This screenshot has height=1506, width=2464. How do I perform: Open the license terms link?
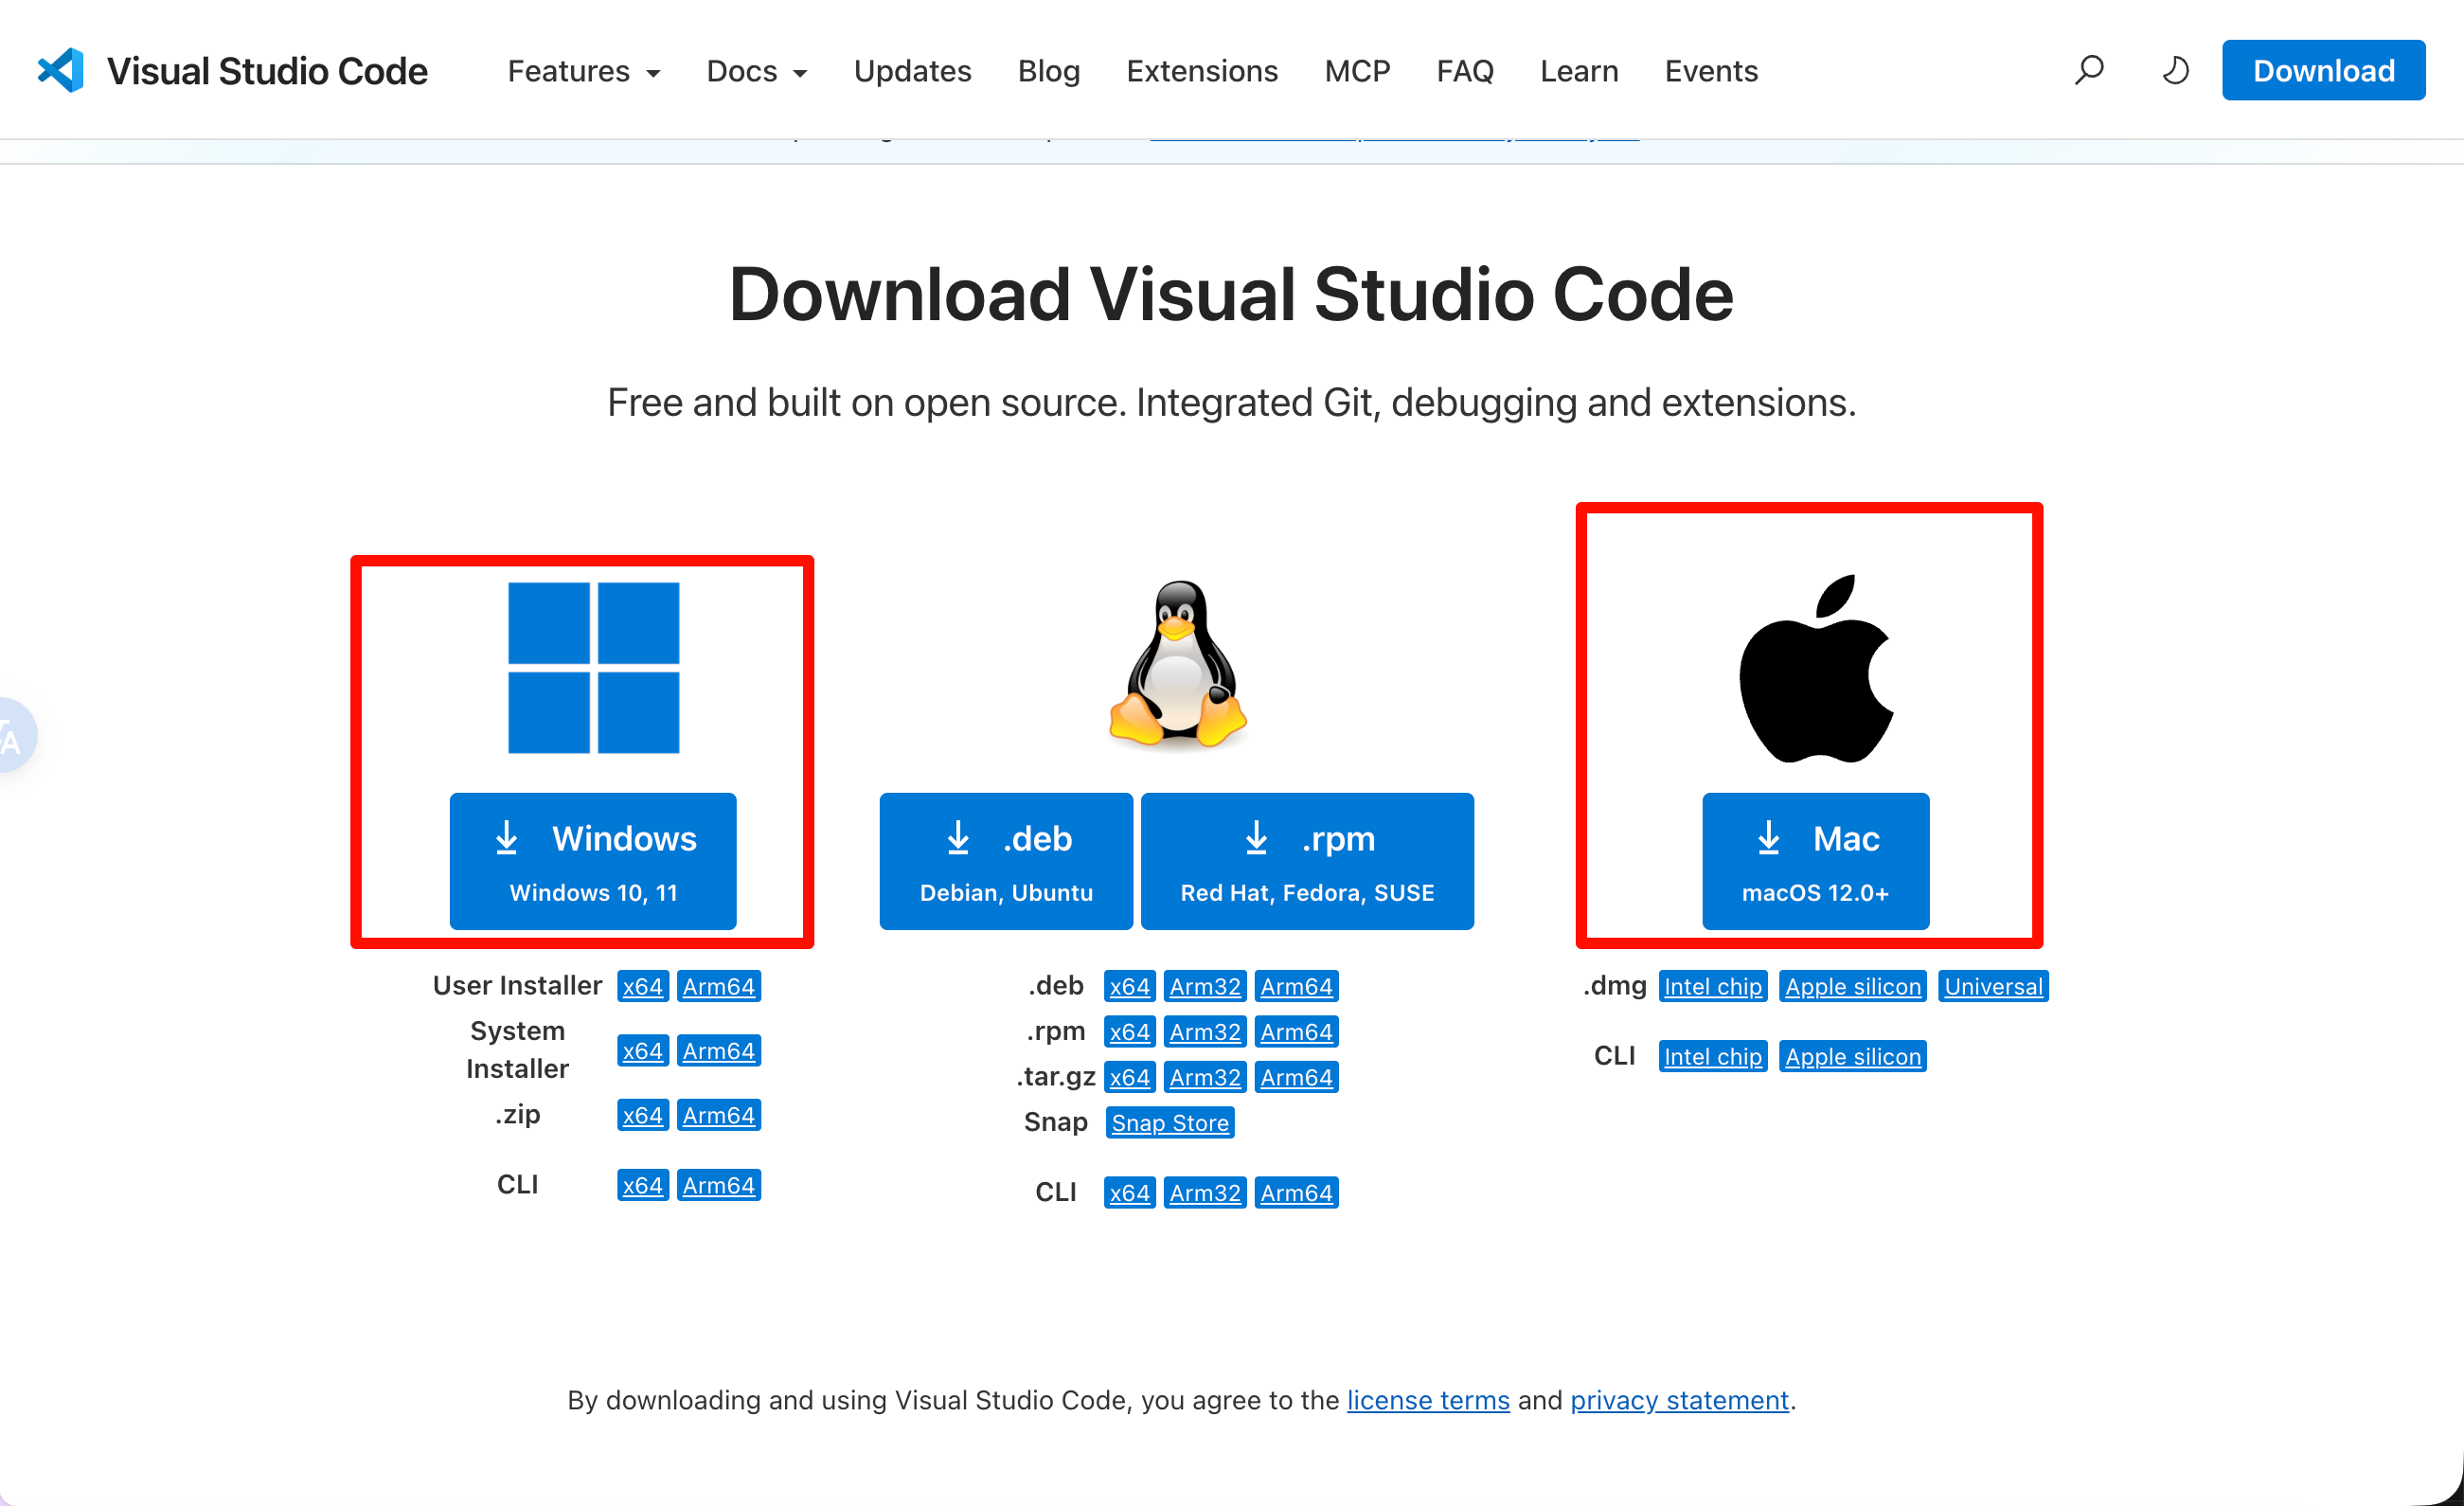[x=1428, y=1400]
